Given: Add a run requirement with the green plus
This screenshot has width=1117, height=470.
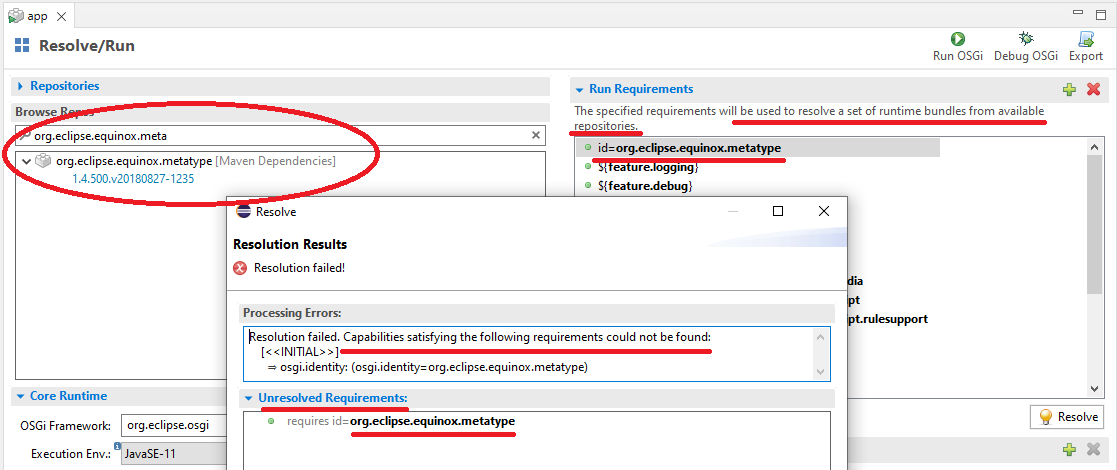Looking at the screenshot, I should click(x=1069, y=90).
